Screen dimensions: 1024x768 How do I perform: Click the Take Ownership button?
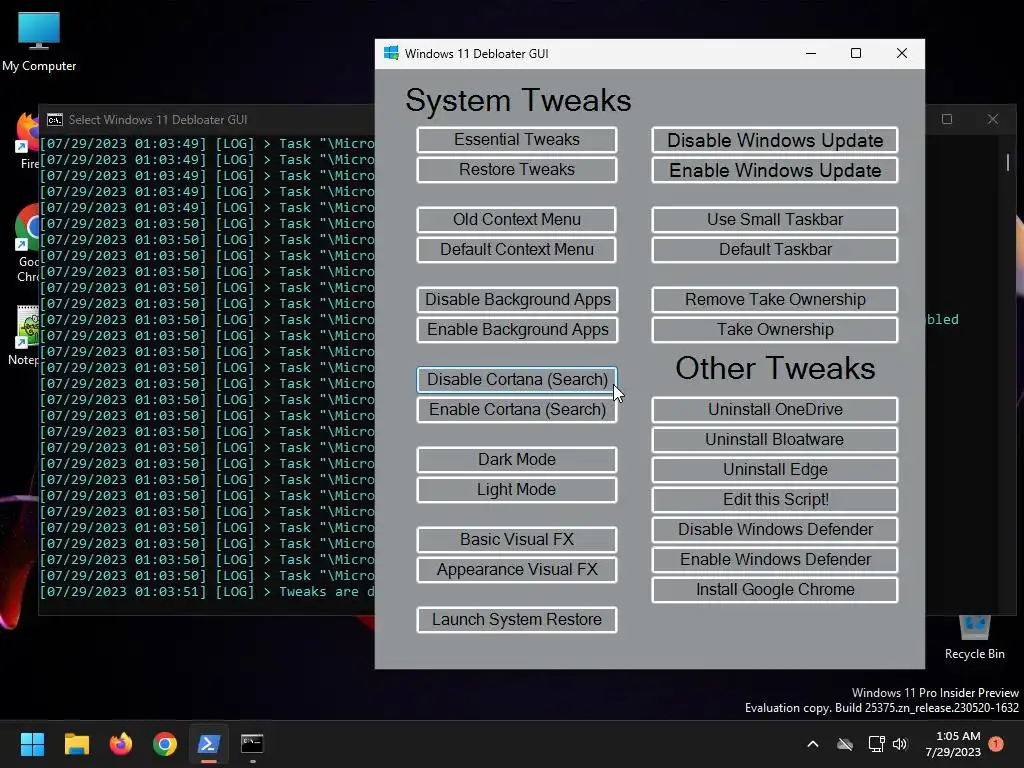coord(775,330)
